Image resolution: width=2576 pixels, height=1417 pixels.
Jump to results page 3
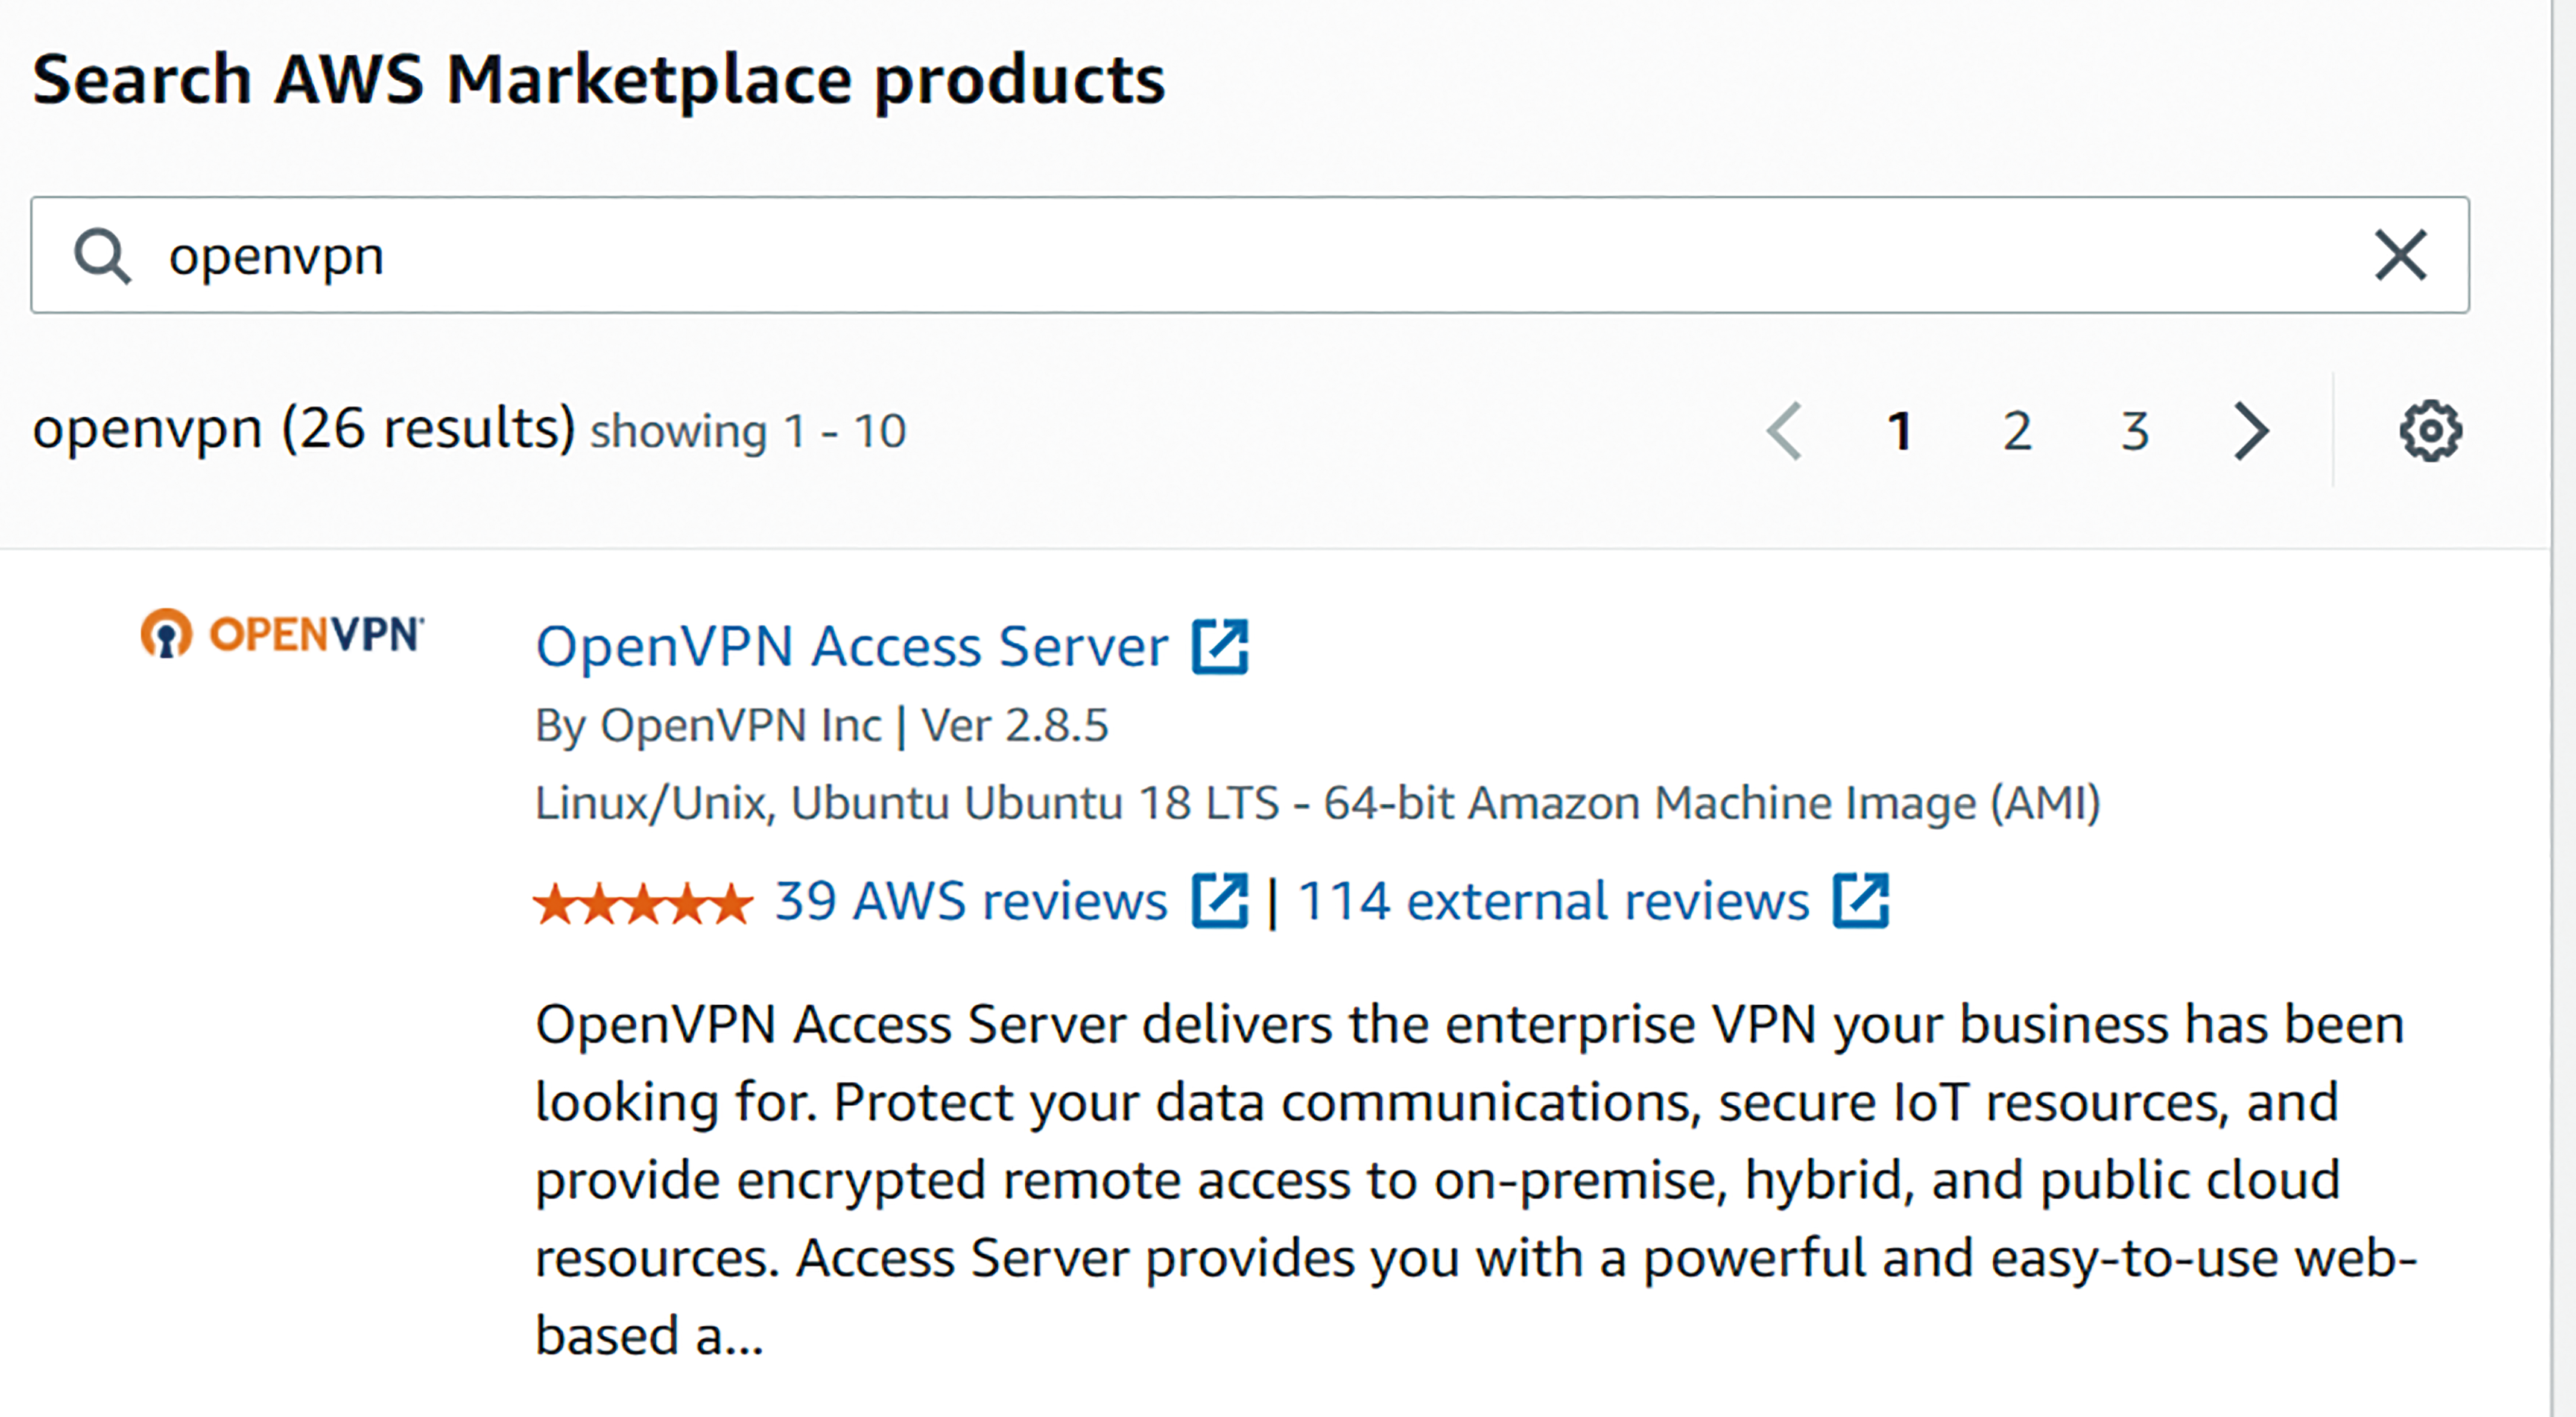[2135, 431]
